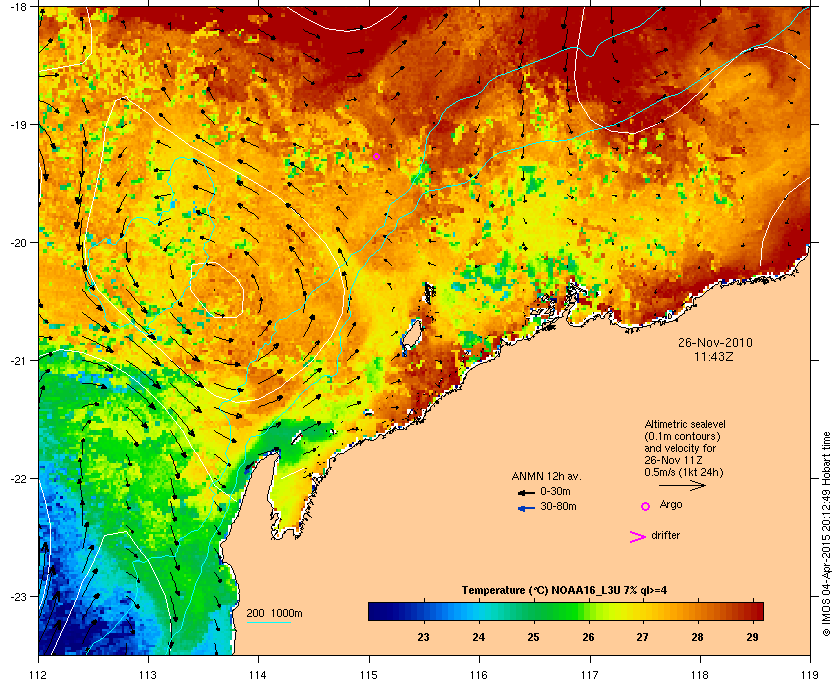This screenshot has height=680, width=840.
Task: Click the colorbar tick label 27
Action: tap(642, 637)
